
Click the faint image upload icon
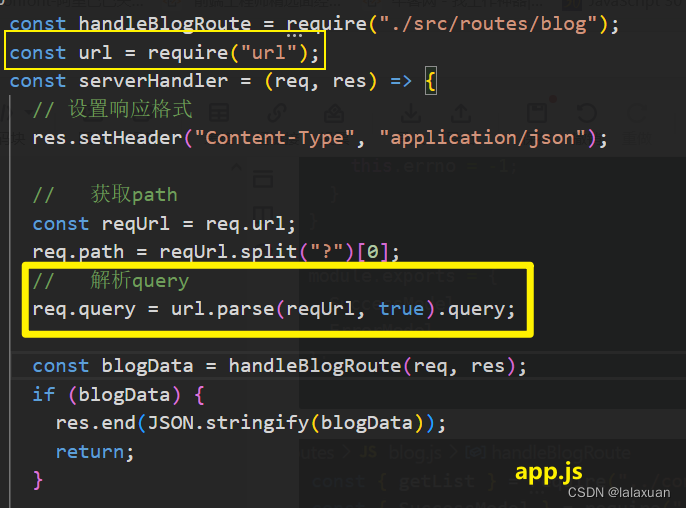point(334,113)
